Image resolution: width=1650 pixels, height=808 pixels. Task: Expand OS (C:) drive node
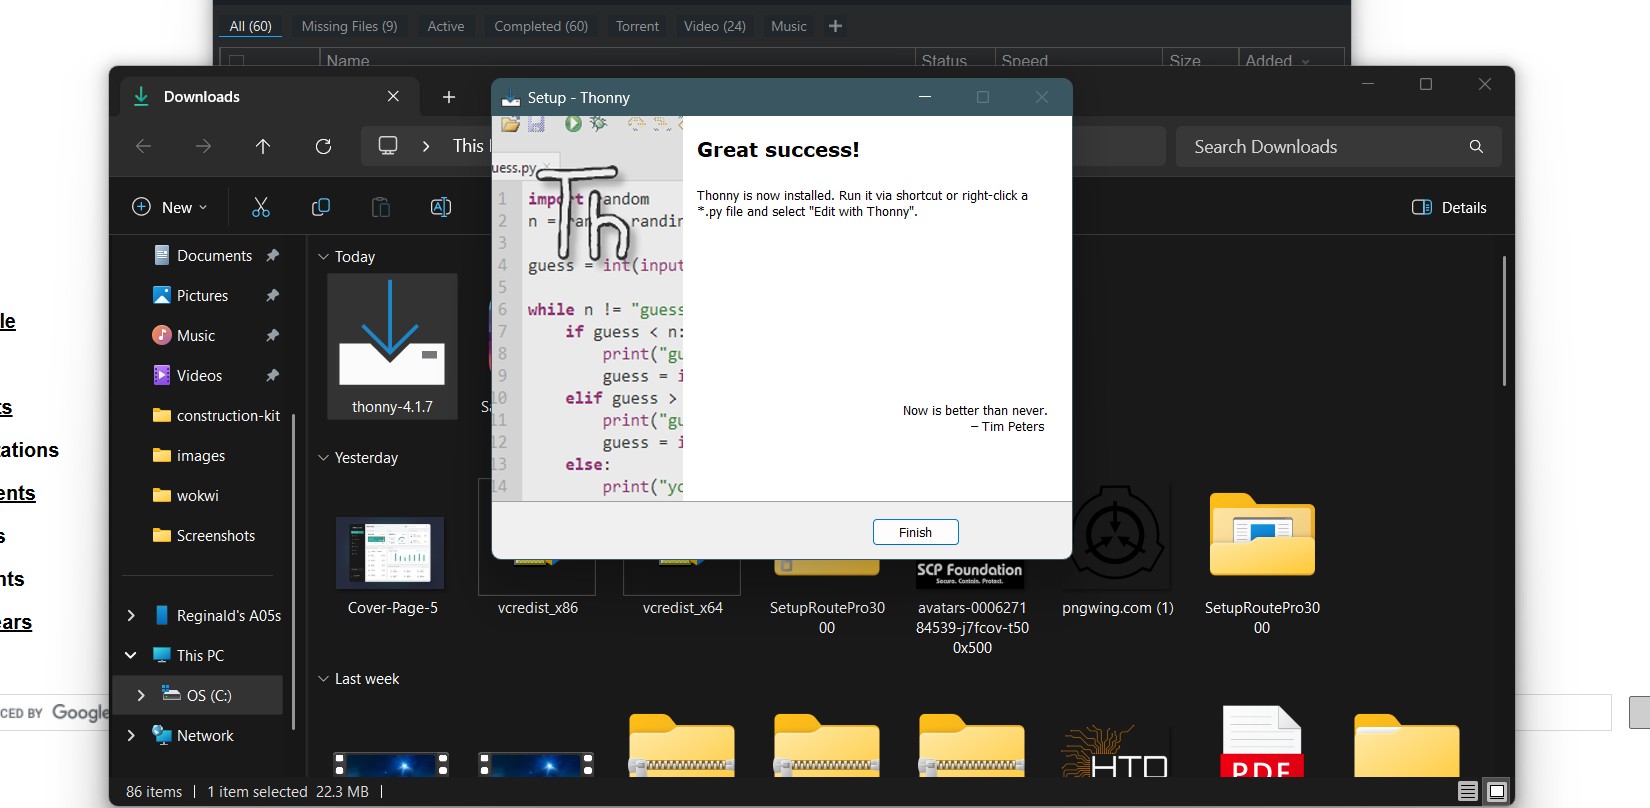[141, 696]
